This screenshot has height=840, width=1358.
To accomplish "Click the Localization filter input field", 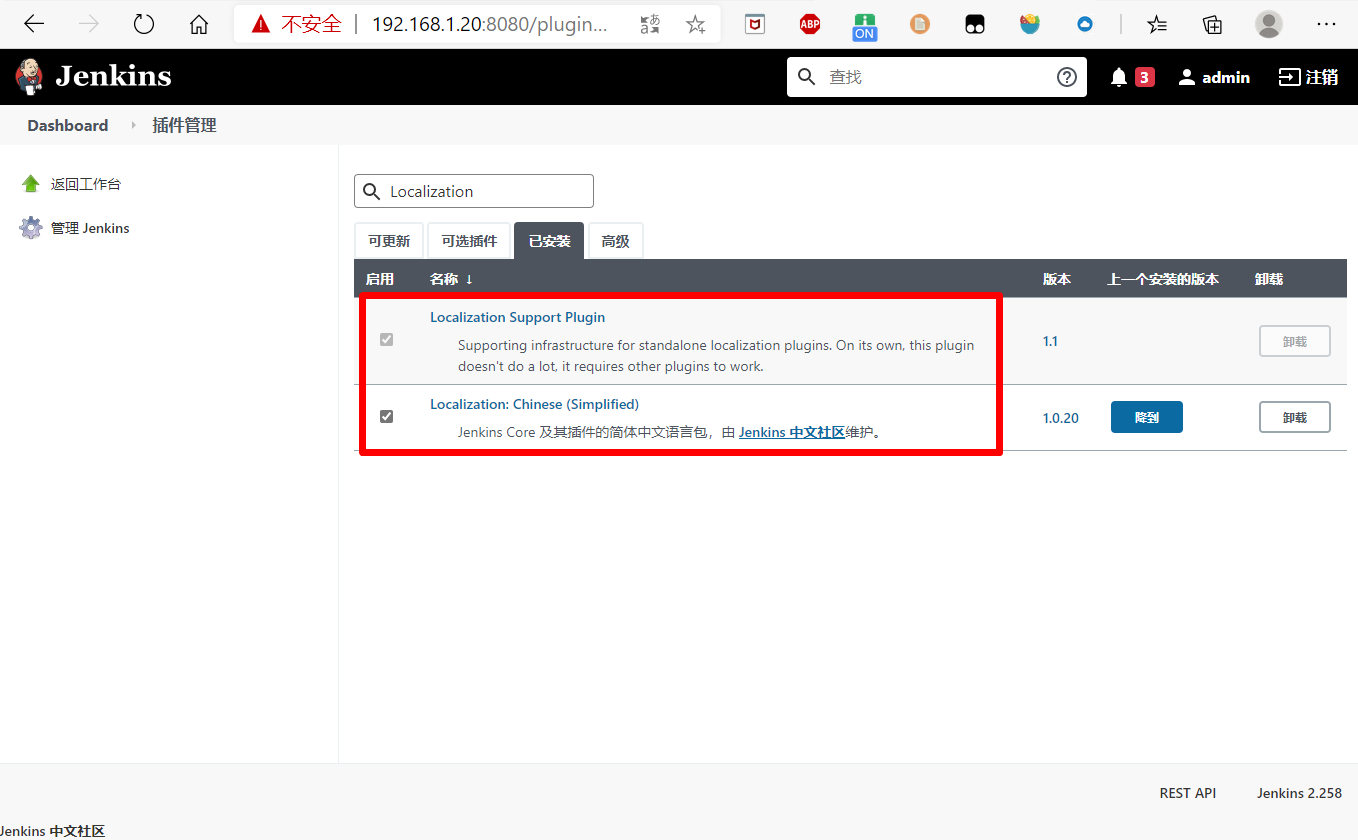I will pos(474,191).
